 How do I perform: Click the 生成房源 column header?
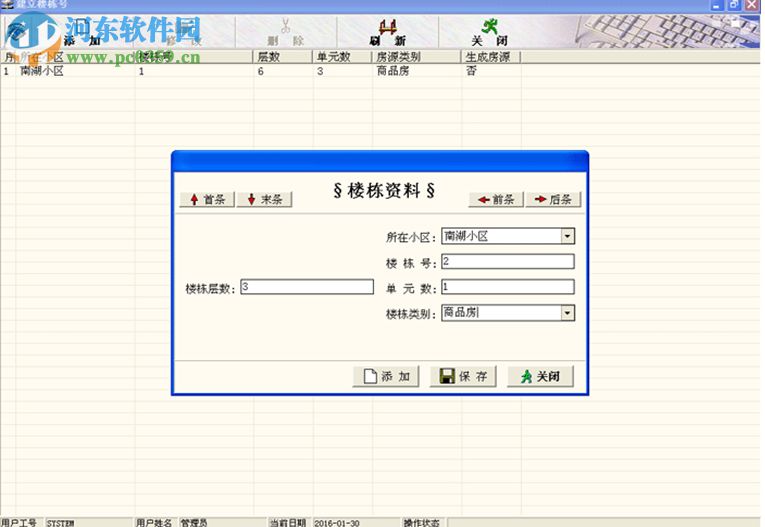pyautogui.click(x=491, y=57)
